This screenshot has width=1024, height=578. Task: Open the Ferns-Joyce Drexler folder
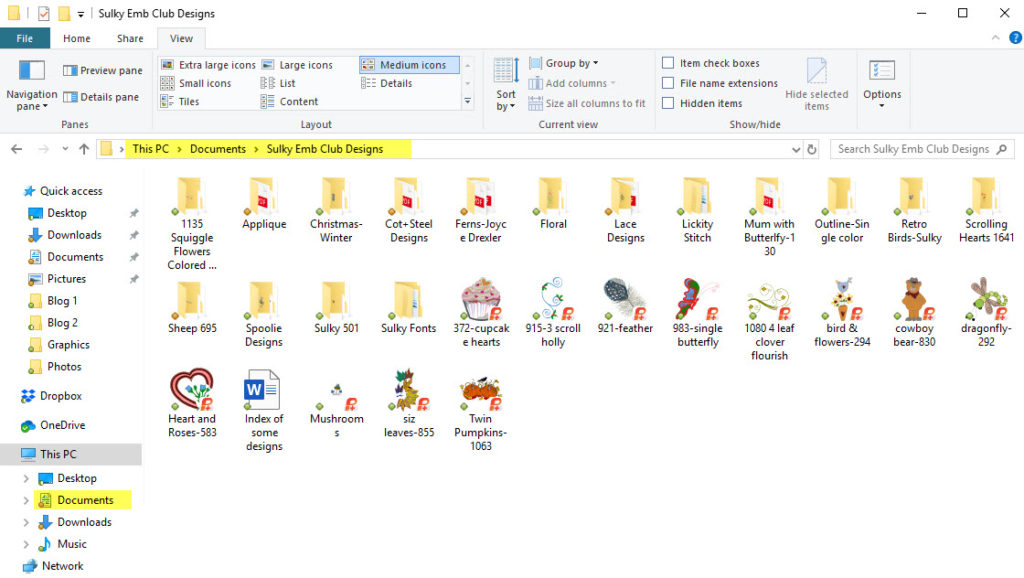481,210
